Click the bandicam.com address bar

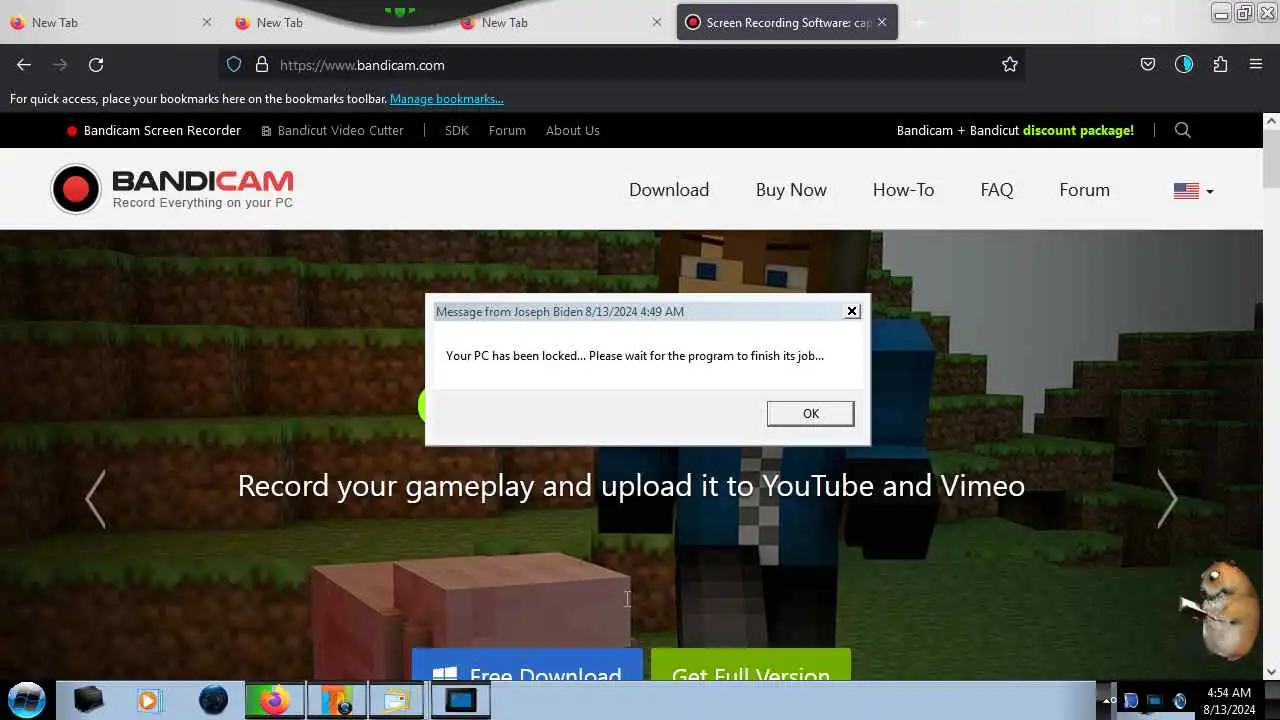click(x=620, y=64)
